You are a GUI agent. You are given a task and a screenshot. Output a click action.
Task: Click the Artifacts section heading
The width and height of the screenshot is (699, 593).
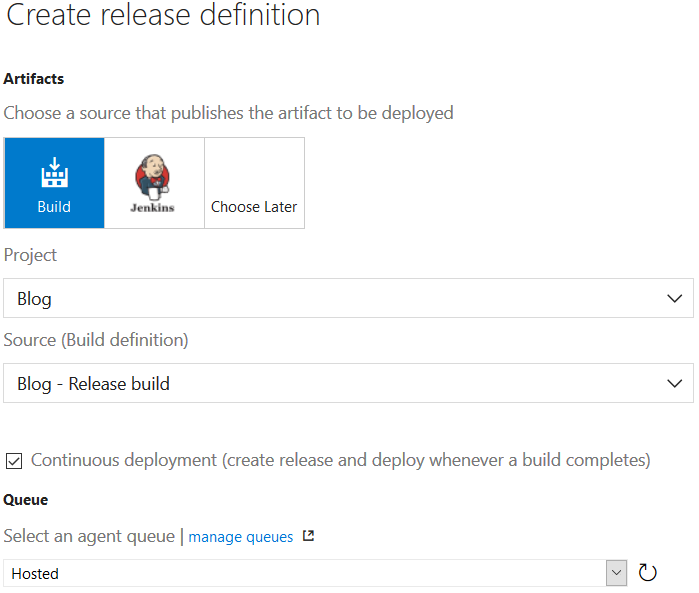34,79
